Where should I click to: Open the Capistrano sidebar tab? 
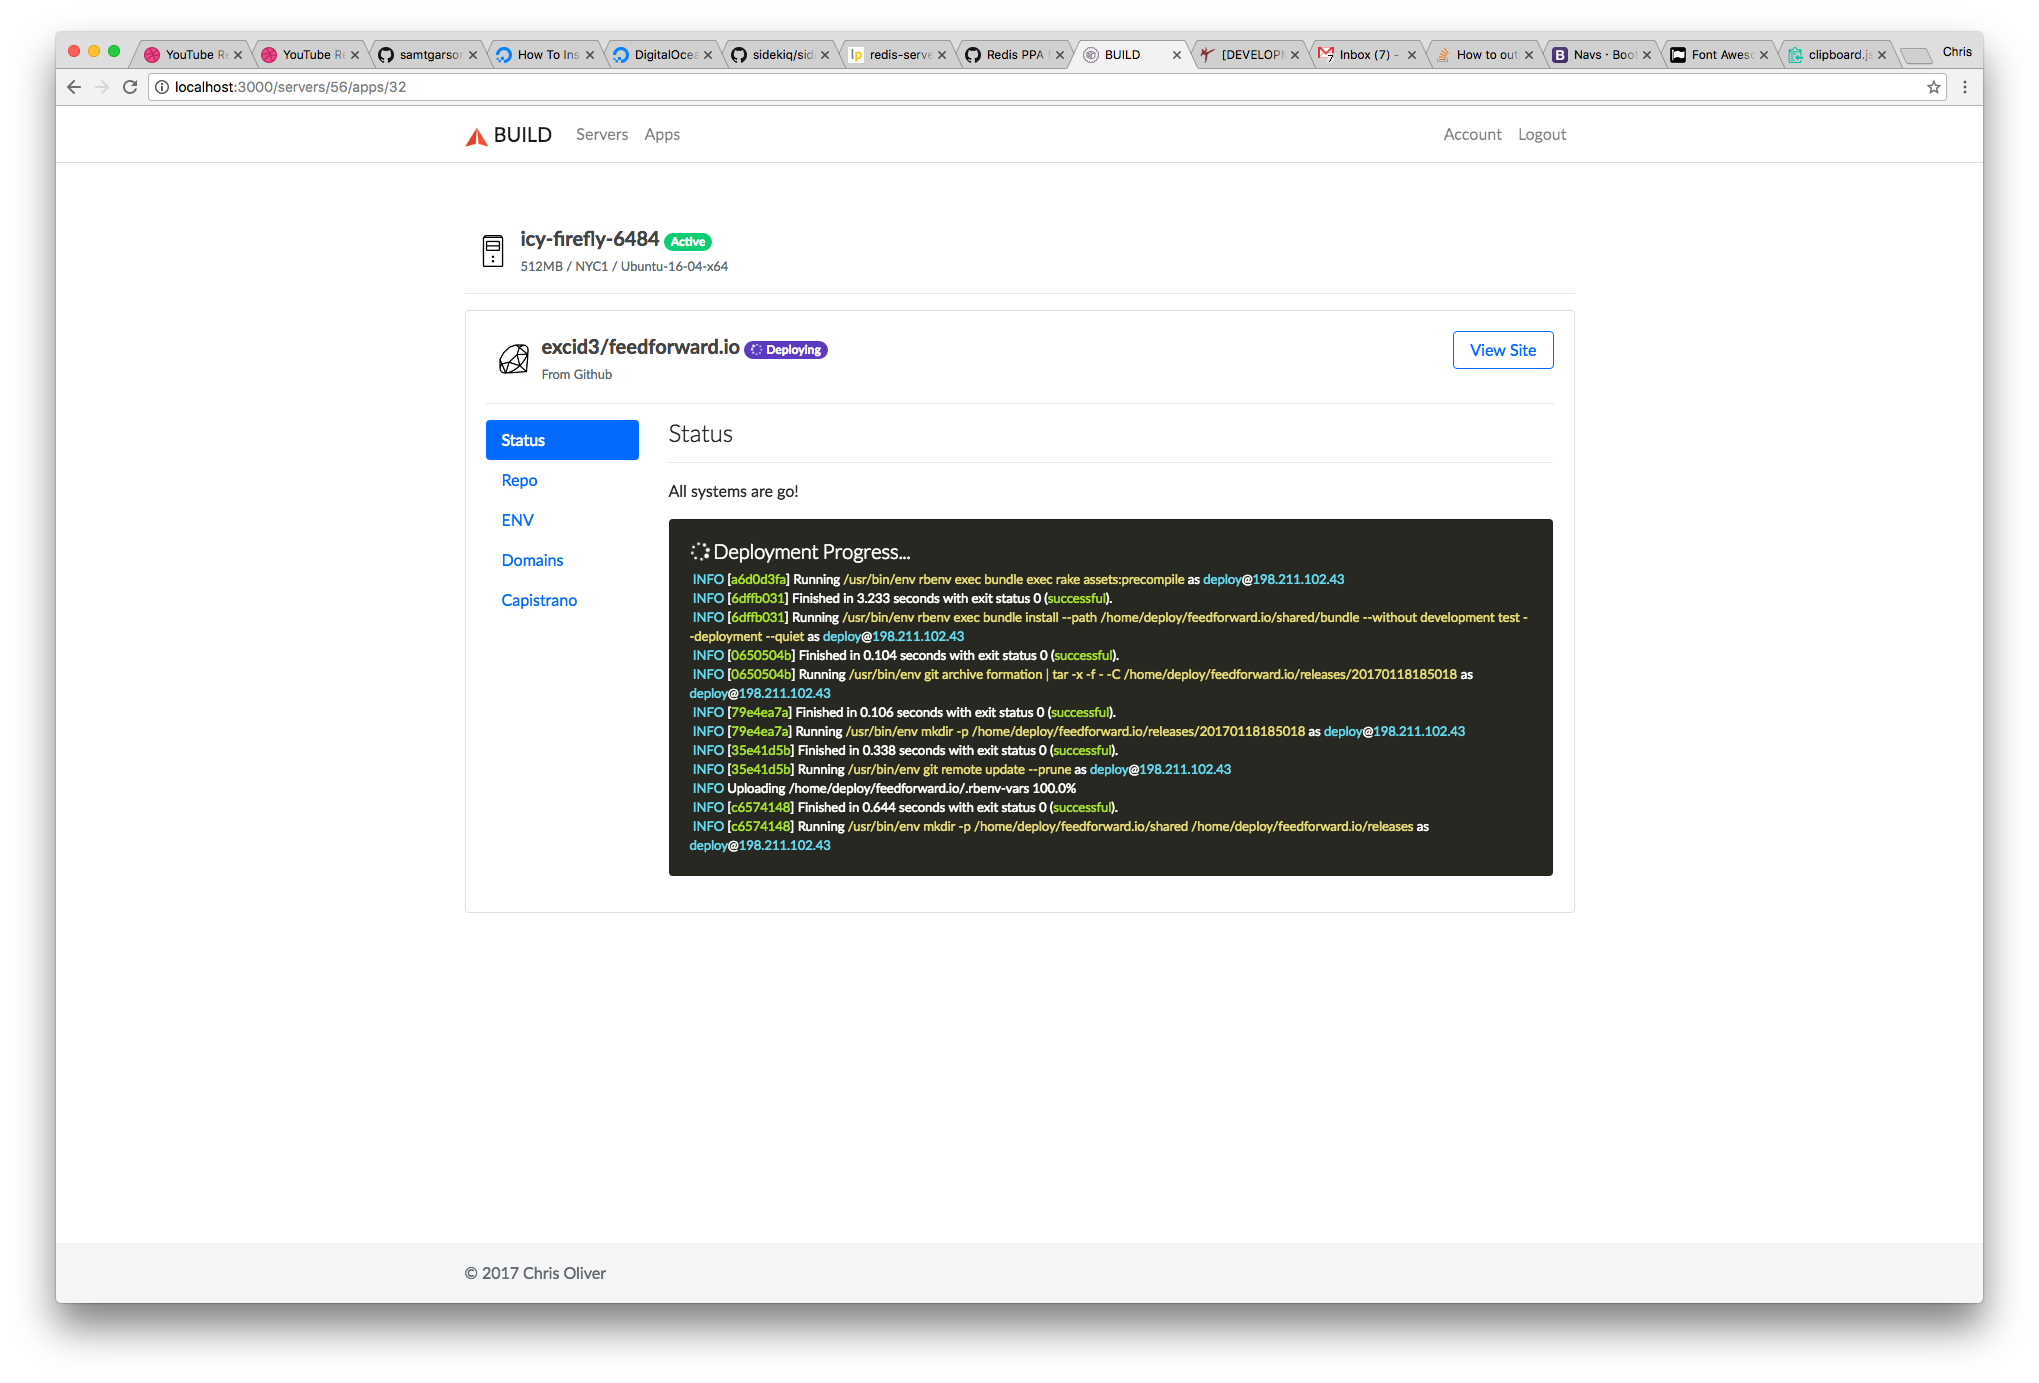[x=539, y=600]
